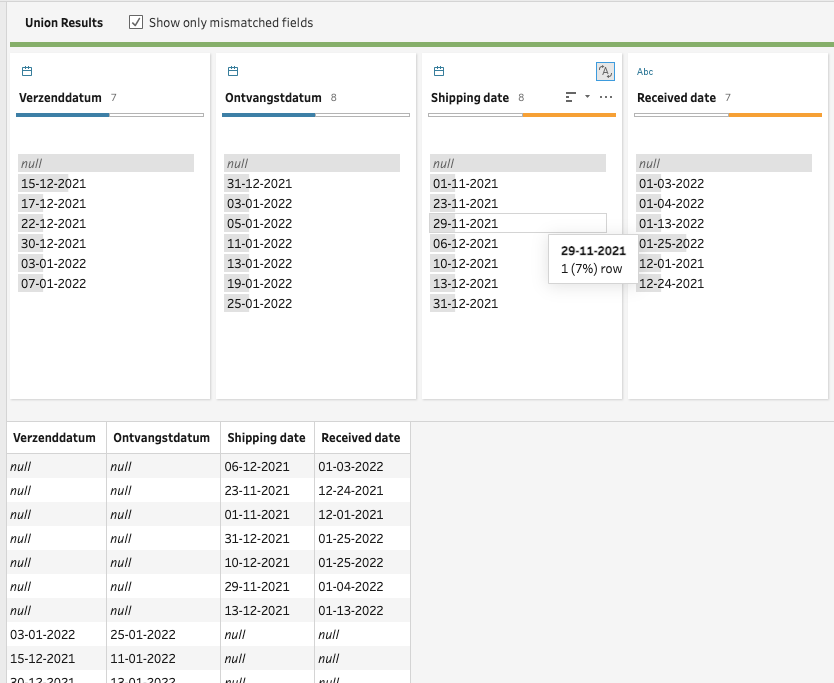Click the Received date column header in the grid
Image resolution: width=834 pixels, height=683 pixels.
point(360,438)
